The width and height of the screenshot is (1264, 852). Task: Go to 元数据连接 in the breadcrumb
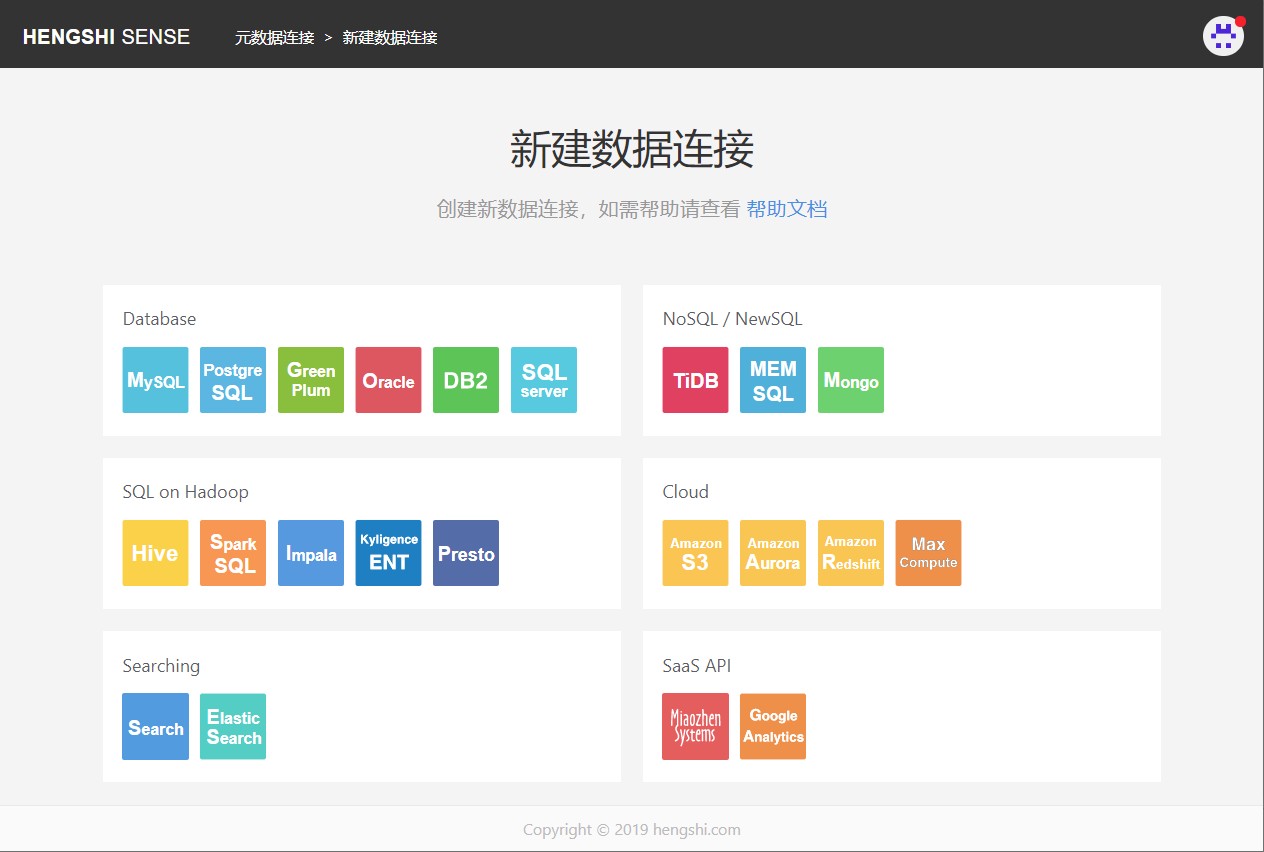pyautogui.click(x=275, y=38)
